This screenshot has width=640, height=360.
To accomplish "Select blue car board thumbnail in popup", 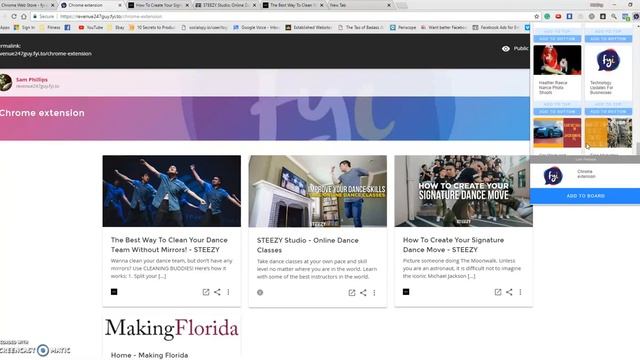I will [557, 133].
